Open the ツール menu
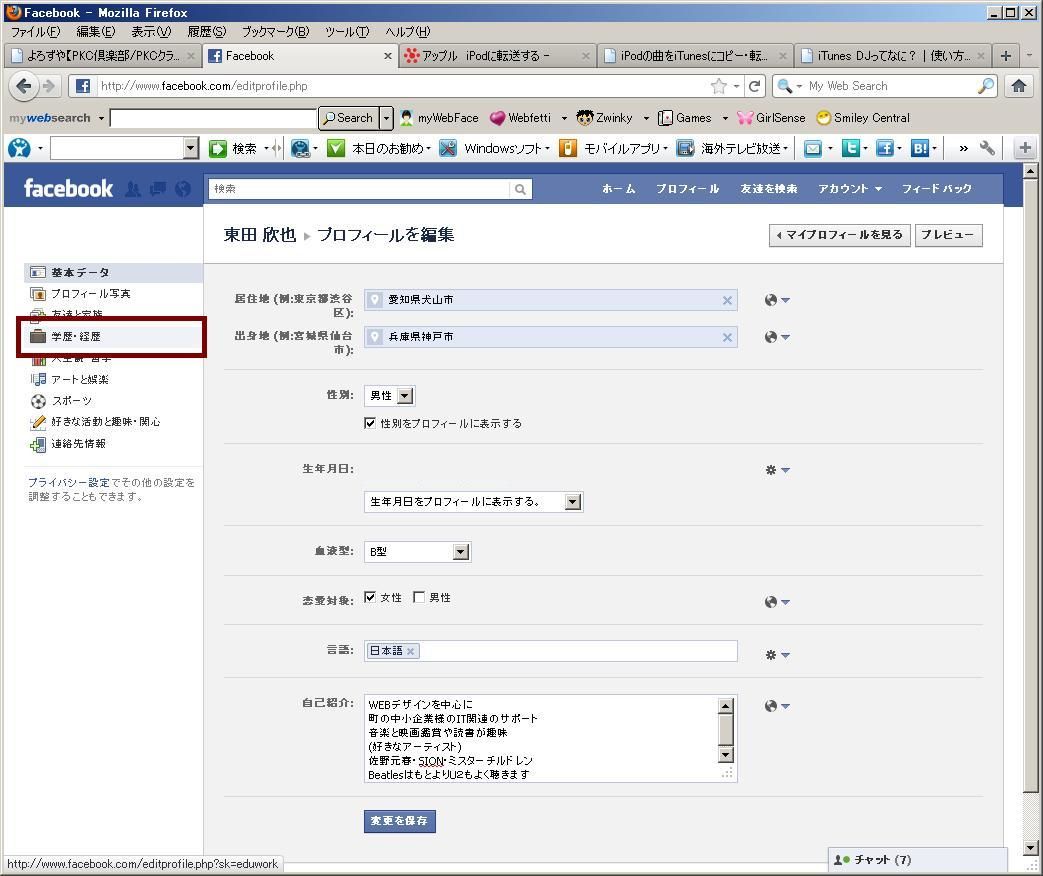 point(347,32)
